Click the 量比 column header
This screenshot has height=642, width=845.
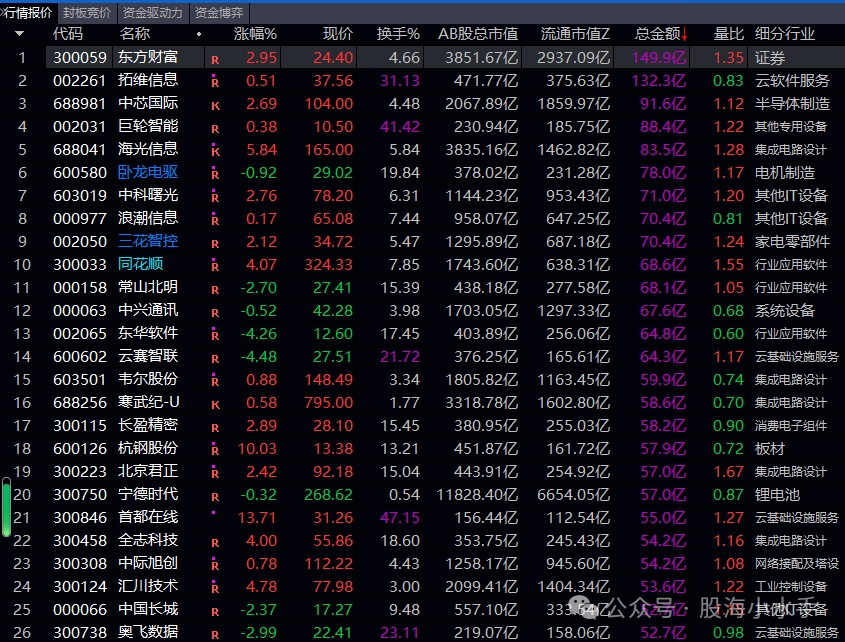(728, 34)
